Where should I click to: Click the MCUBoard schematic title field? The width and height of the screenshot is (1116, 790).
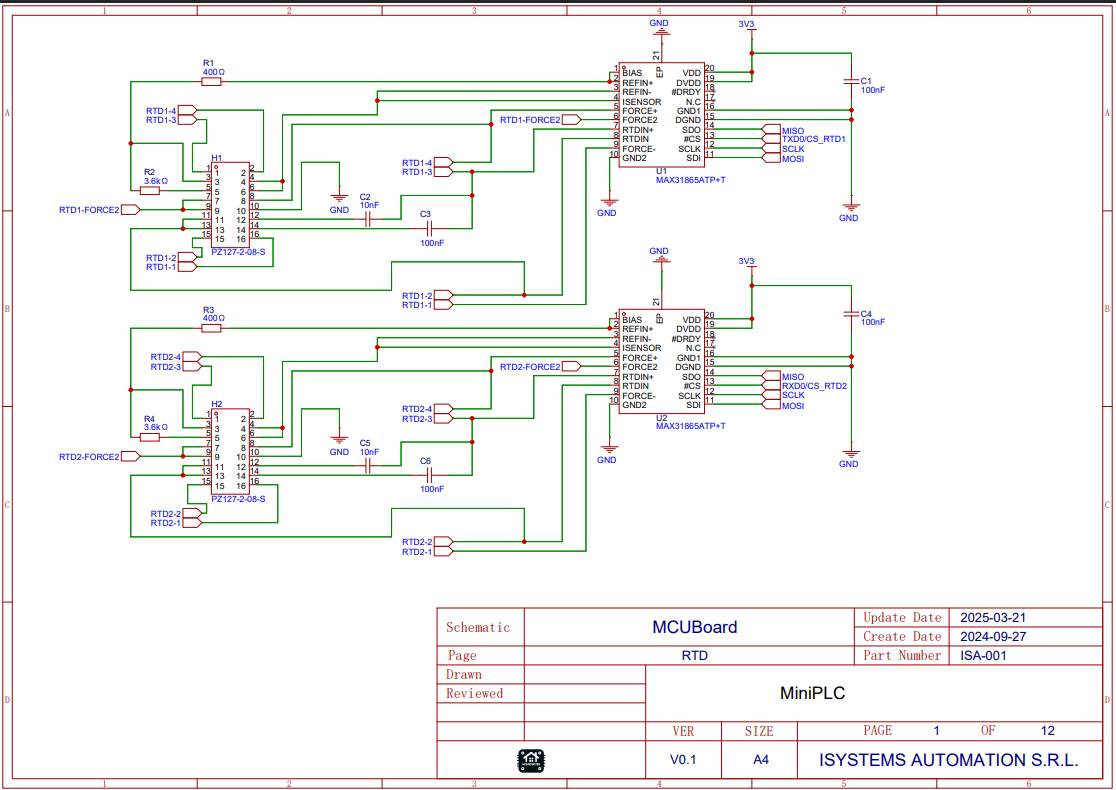[694, 627]
